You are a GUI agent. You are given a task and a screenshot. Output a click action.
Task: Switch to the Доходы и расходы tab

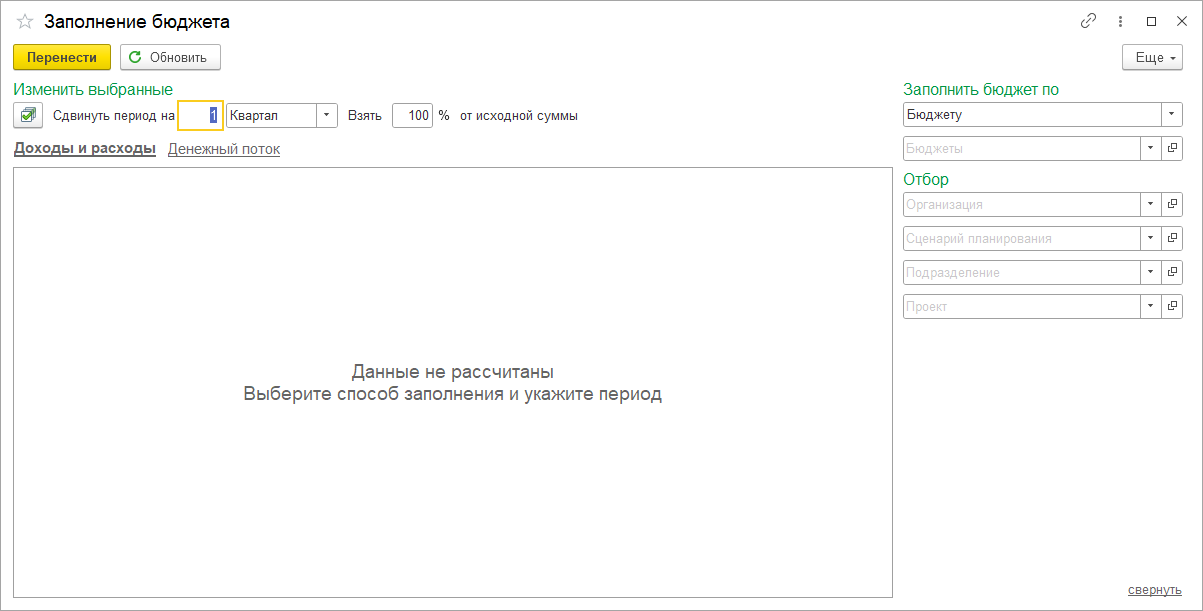pos(84,149)
